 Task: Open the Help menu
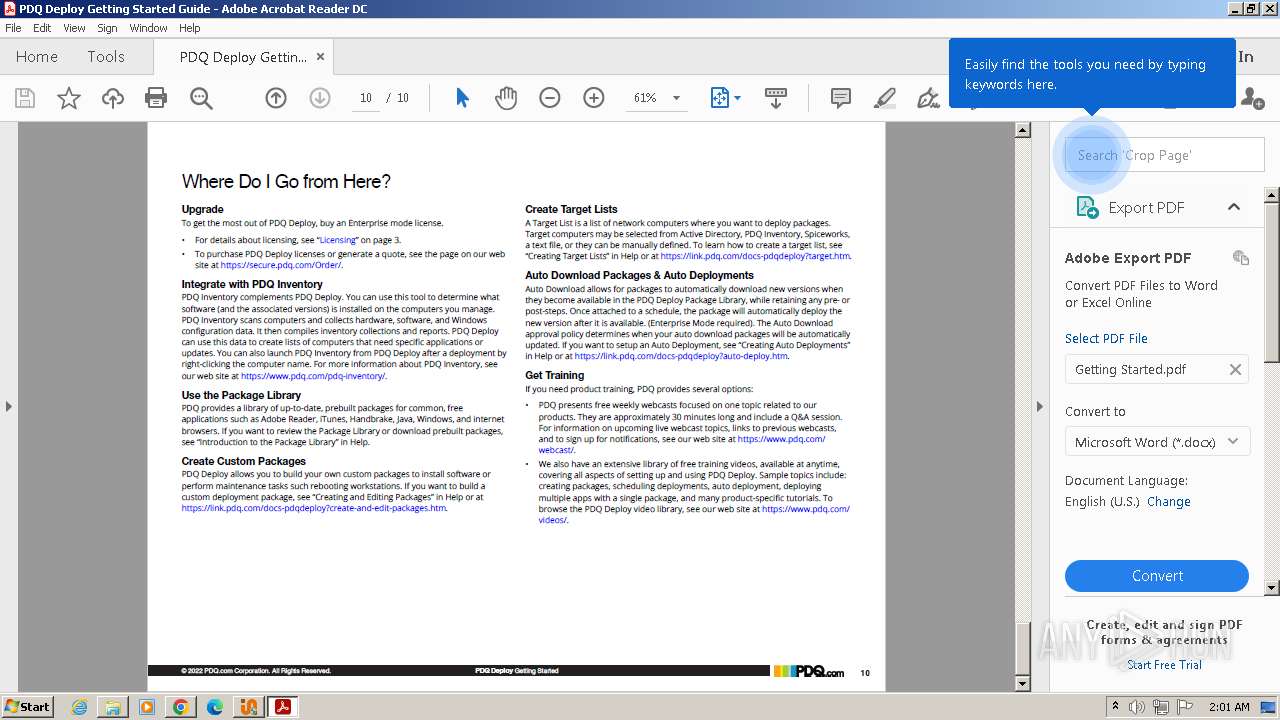[x=189, y=28]
